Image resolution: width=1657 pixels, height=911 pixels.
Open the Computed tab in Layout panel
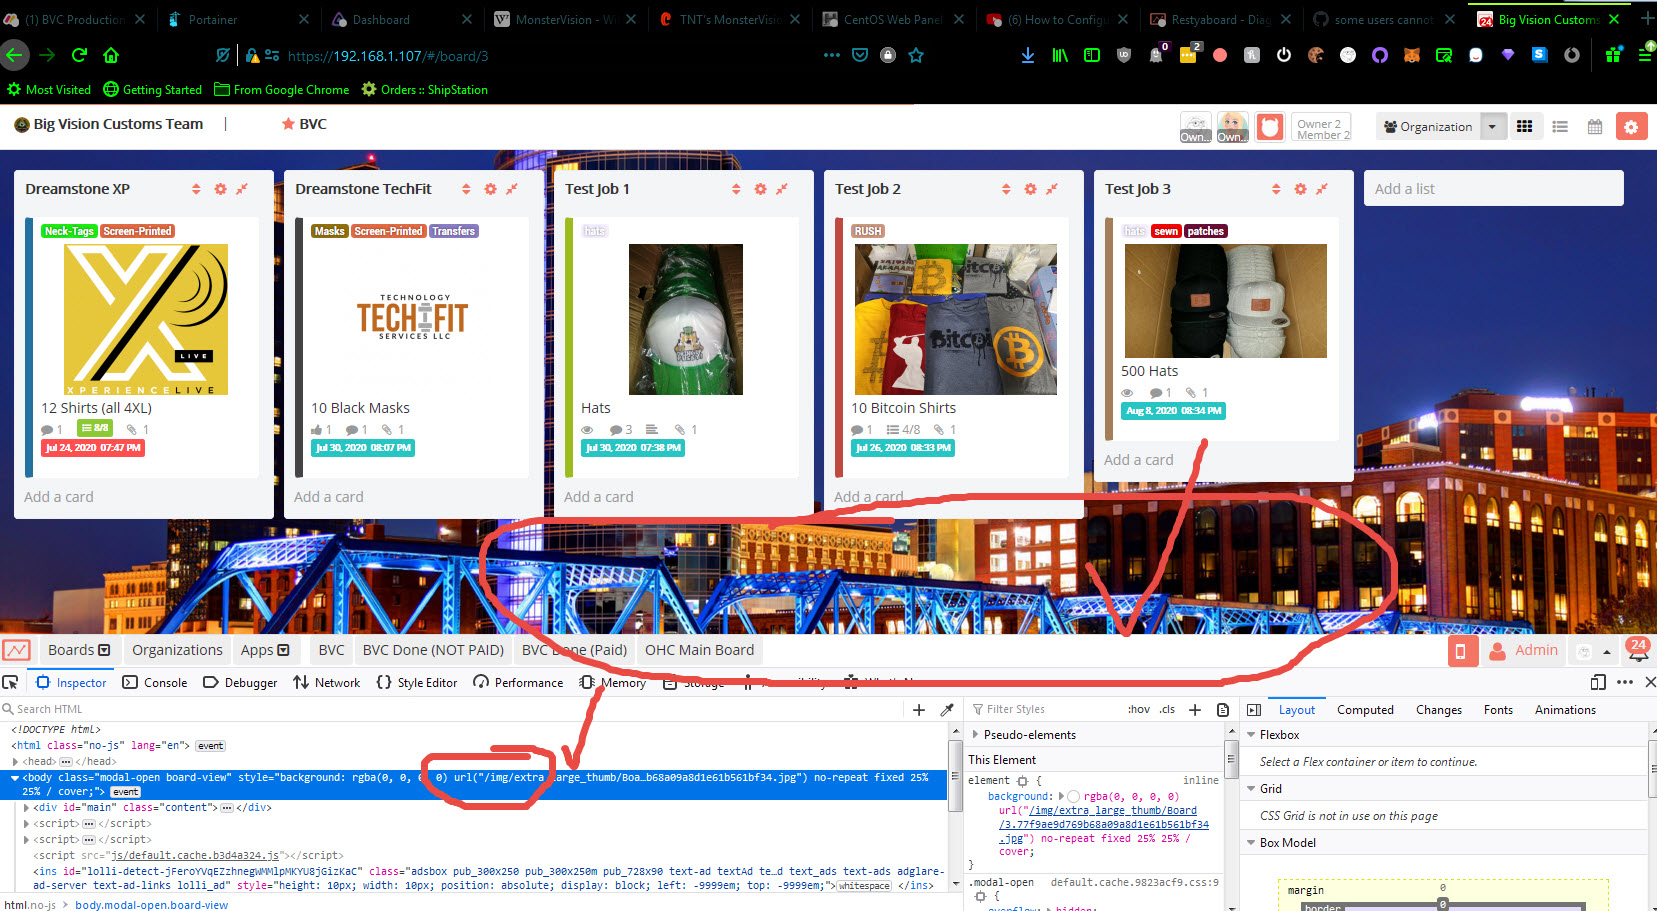pyautogui.click(x=1365, y=709)
